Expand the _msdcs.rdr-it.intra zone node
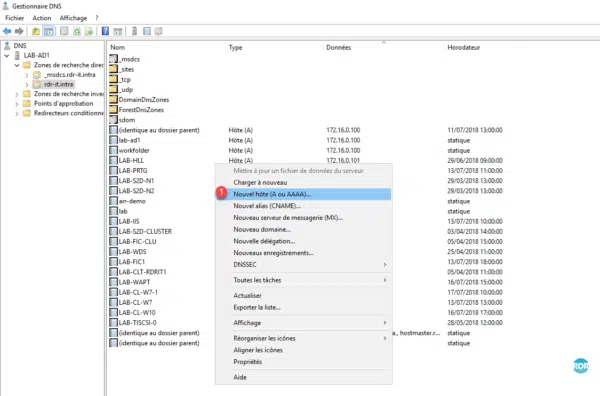Screen dimensions: 600x396 [x=27, y=75]
